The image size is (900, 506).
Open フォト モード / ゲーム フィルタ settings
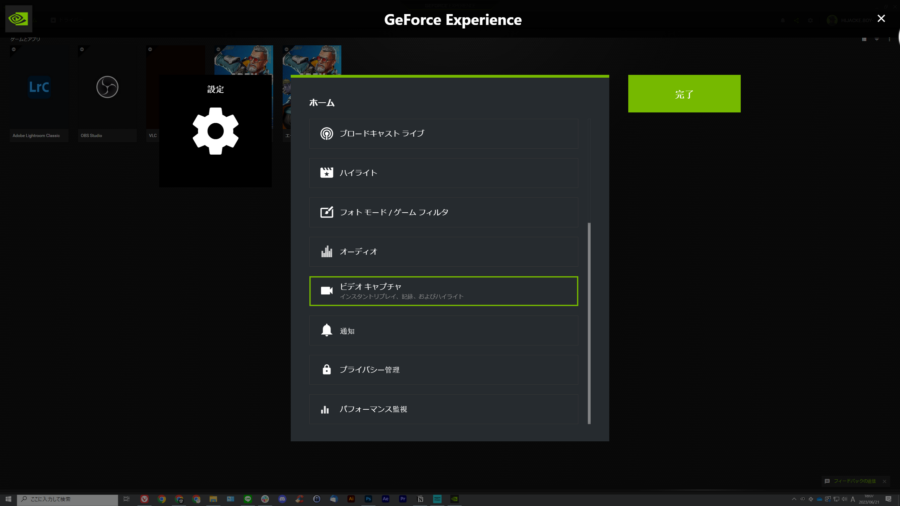click(x=443, y=212)
